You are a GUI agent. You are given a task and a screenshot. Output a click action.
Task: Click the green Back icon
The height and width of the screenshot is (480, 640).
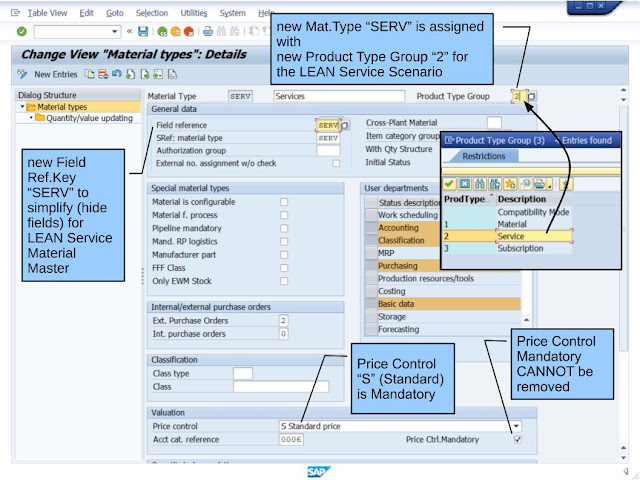(x=162, y=31)
